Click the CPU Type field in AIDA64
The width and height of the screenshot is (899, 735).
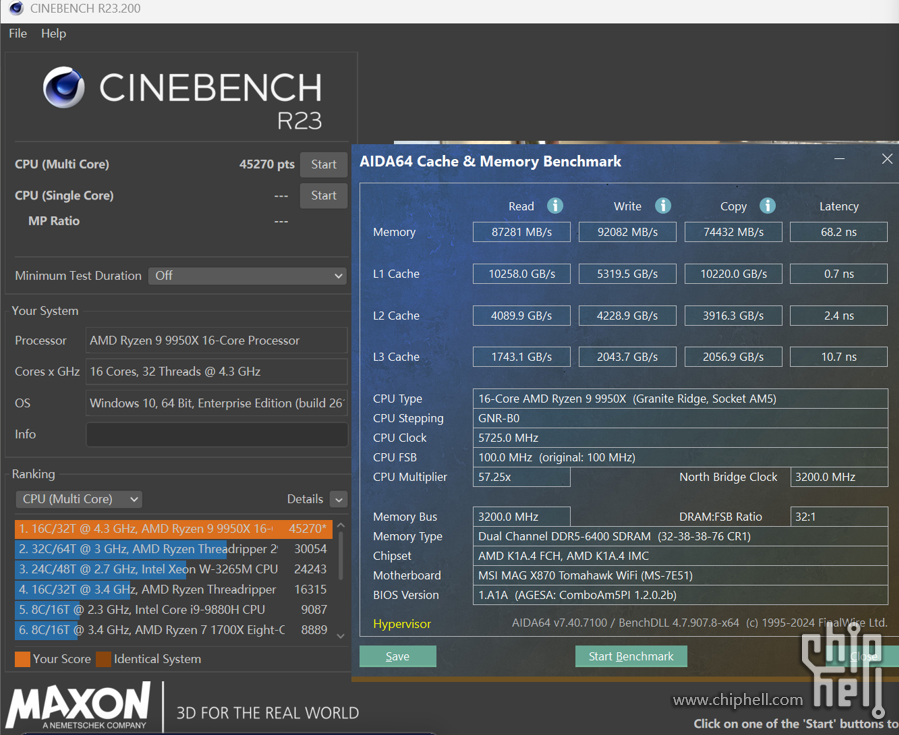(x=681, y=399)
